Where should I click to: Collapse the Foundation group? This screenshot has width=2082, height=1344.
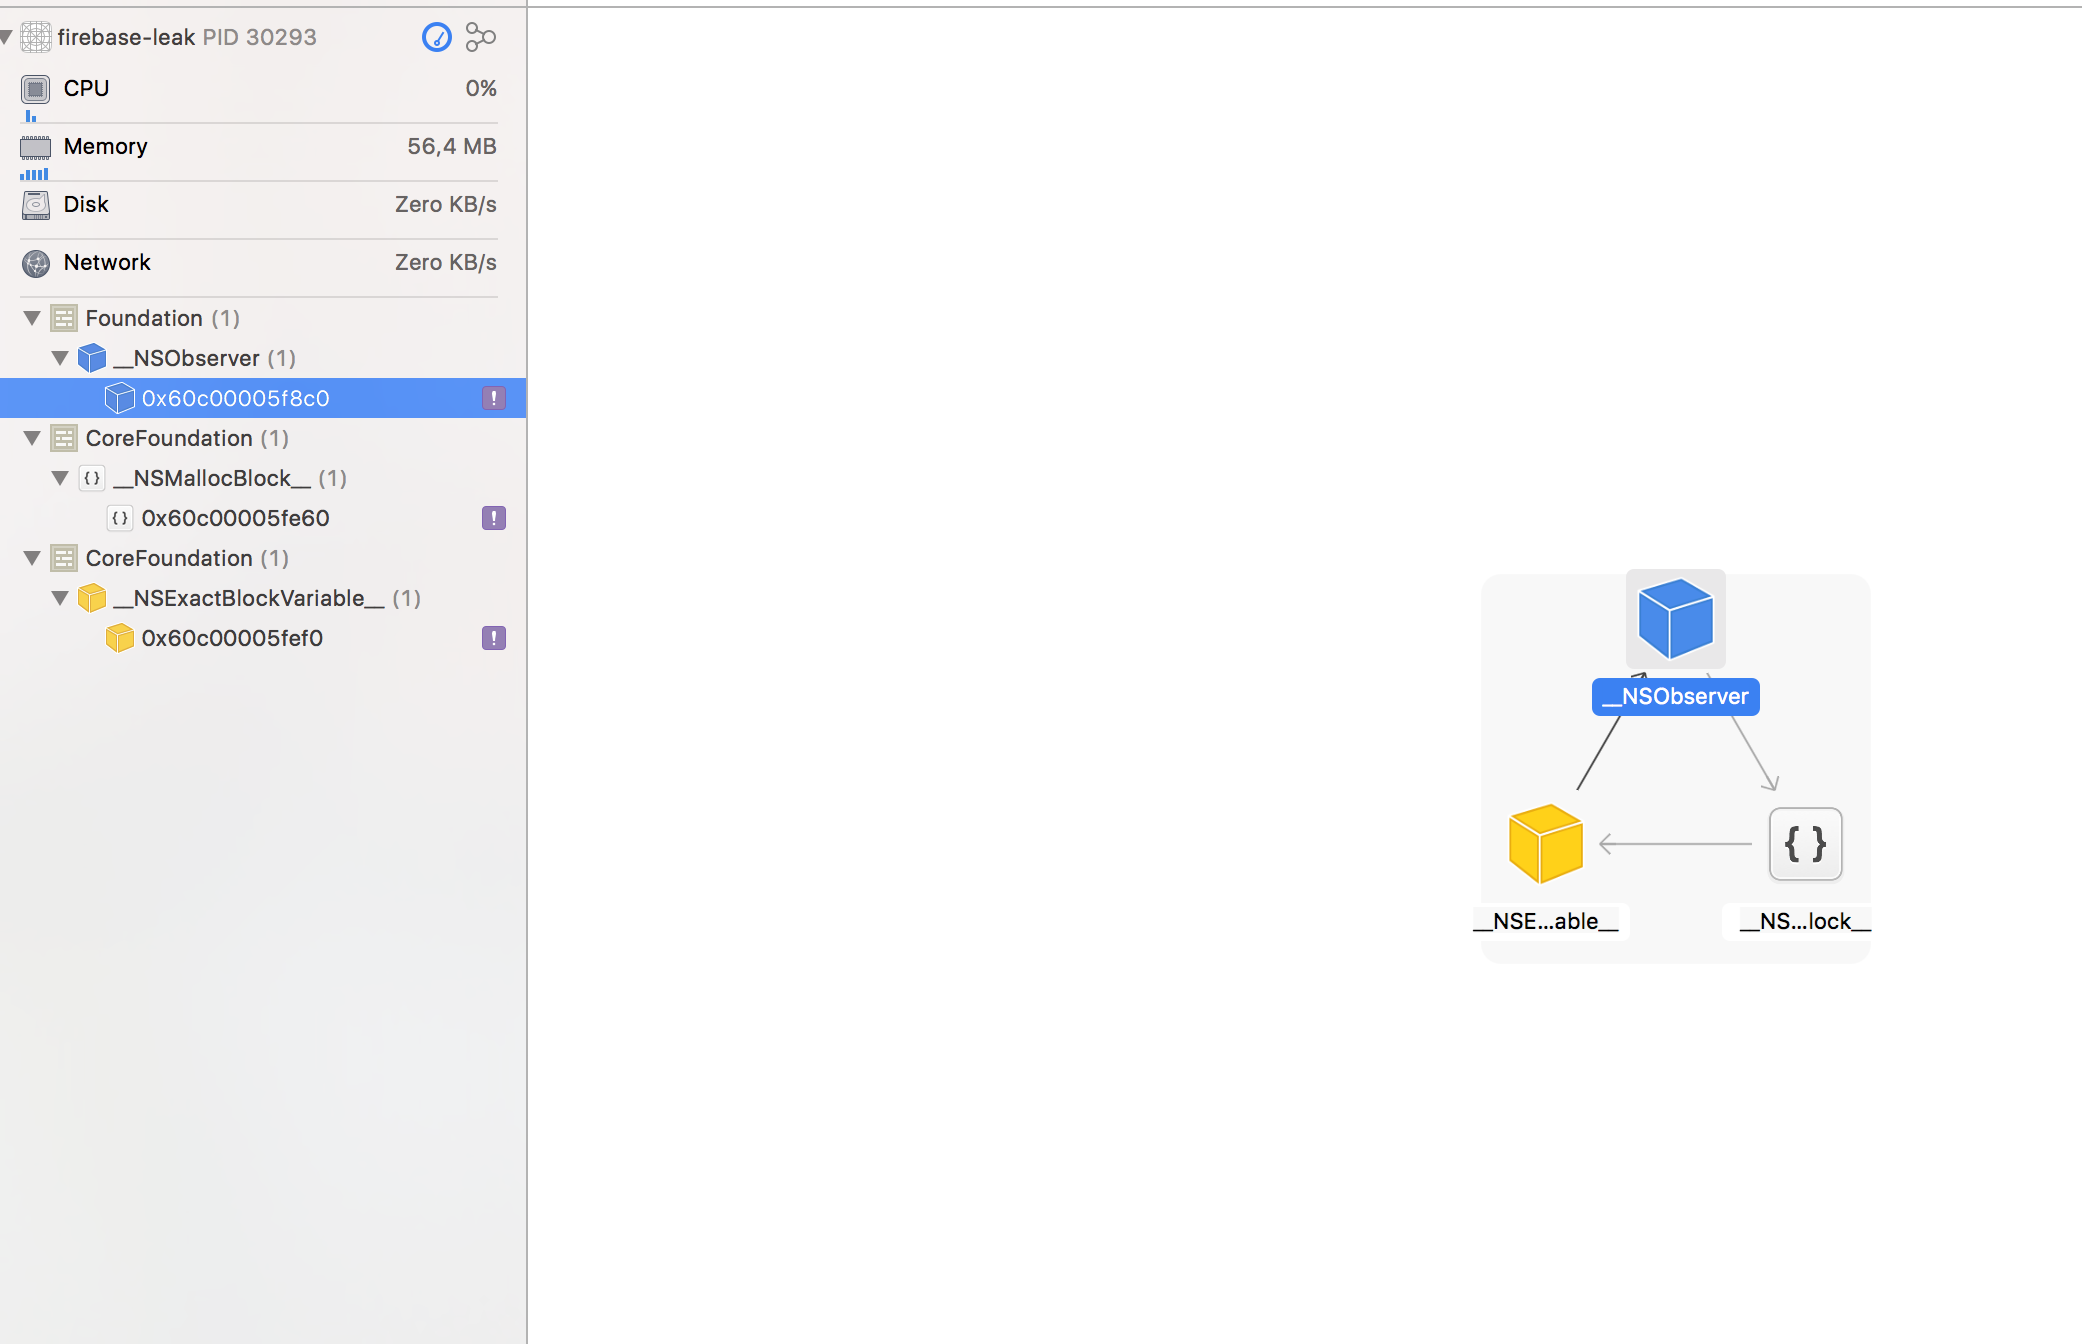coord(32,318)
